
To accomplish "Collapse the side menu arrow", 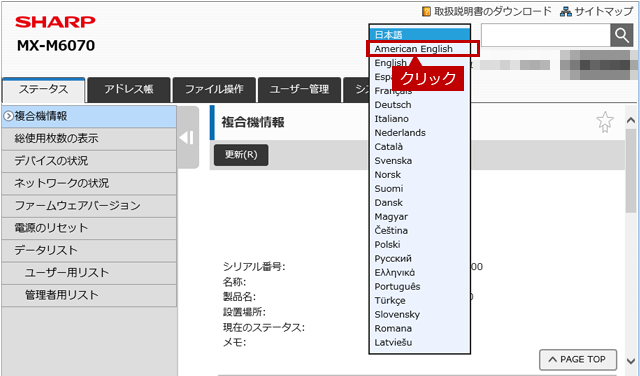I will click(x=187, y=138).
